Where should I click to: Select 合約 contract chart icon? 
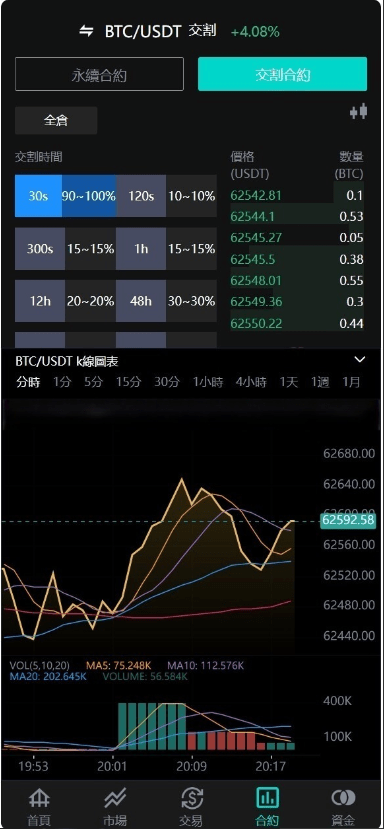coord(267,798)
